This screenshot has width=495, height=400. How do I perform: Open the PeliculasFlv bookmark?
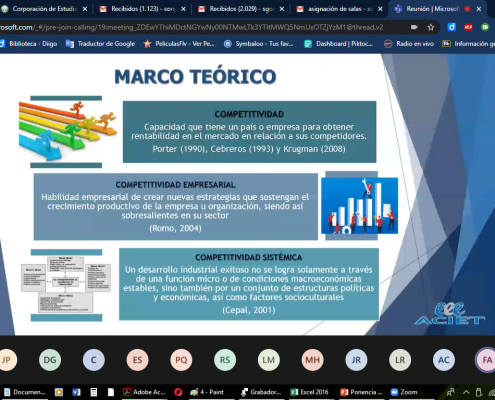pos(180,44)
